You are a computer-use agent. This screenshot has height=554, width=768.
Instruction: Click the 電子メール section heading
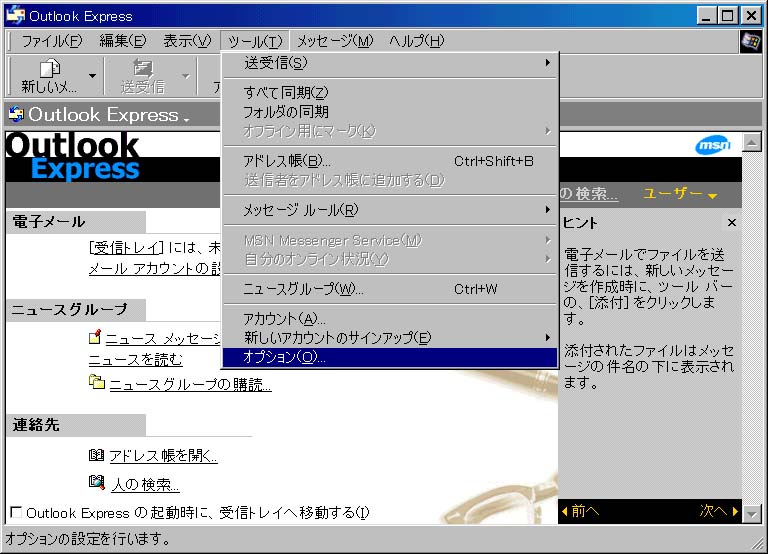[49, 222]
